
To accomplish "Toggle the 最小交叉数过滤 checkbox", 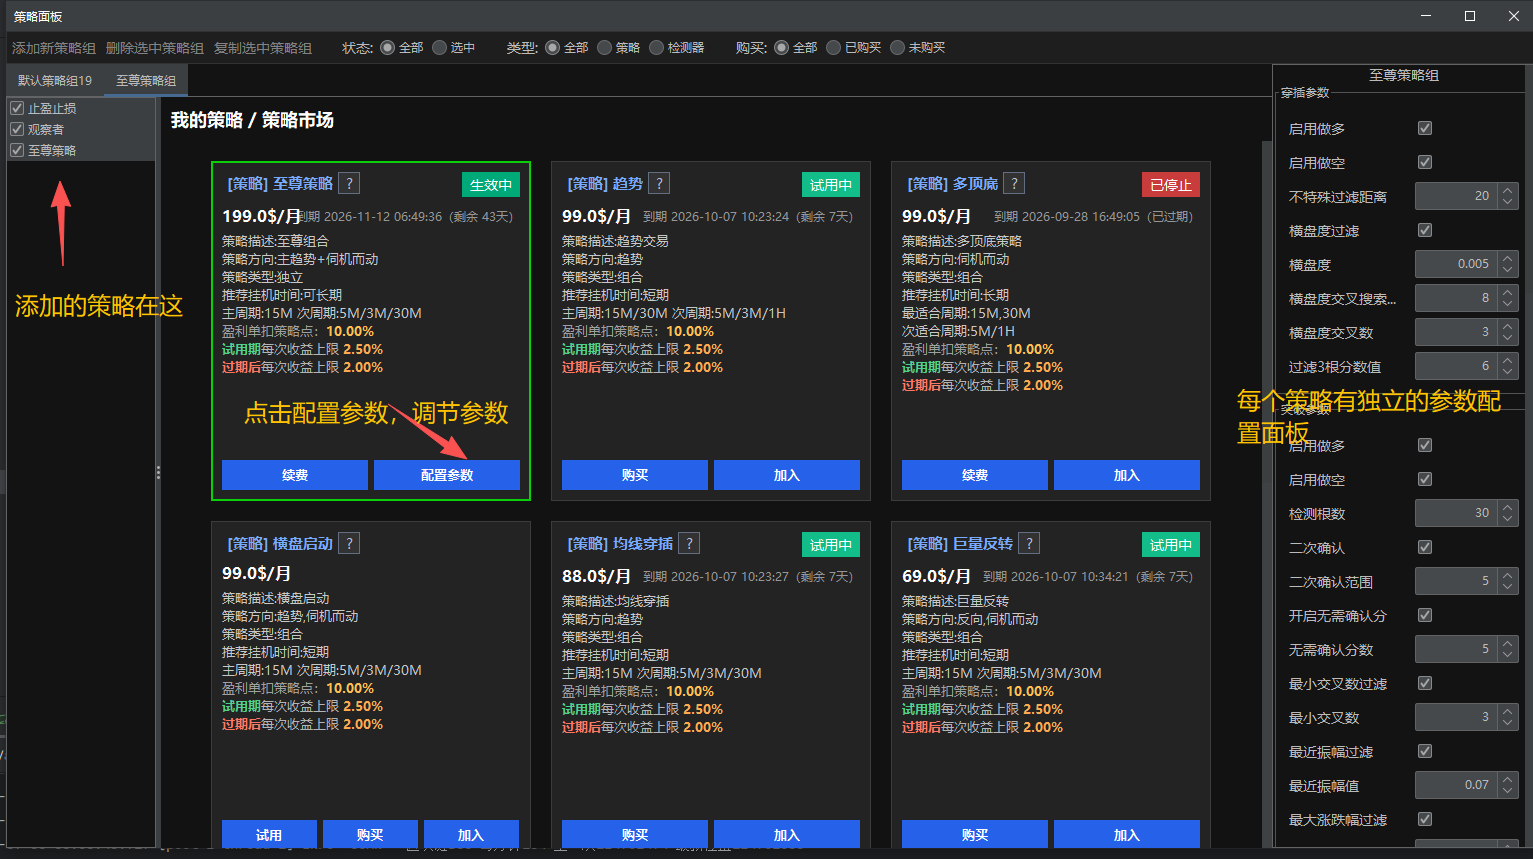I will tap(1425, 683).
